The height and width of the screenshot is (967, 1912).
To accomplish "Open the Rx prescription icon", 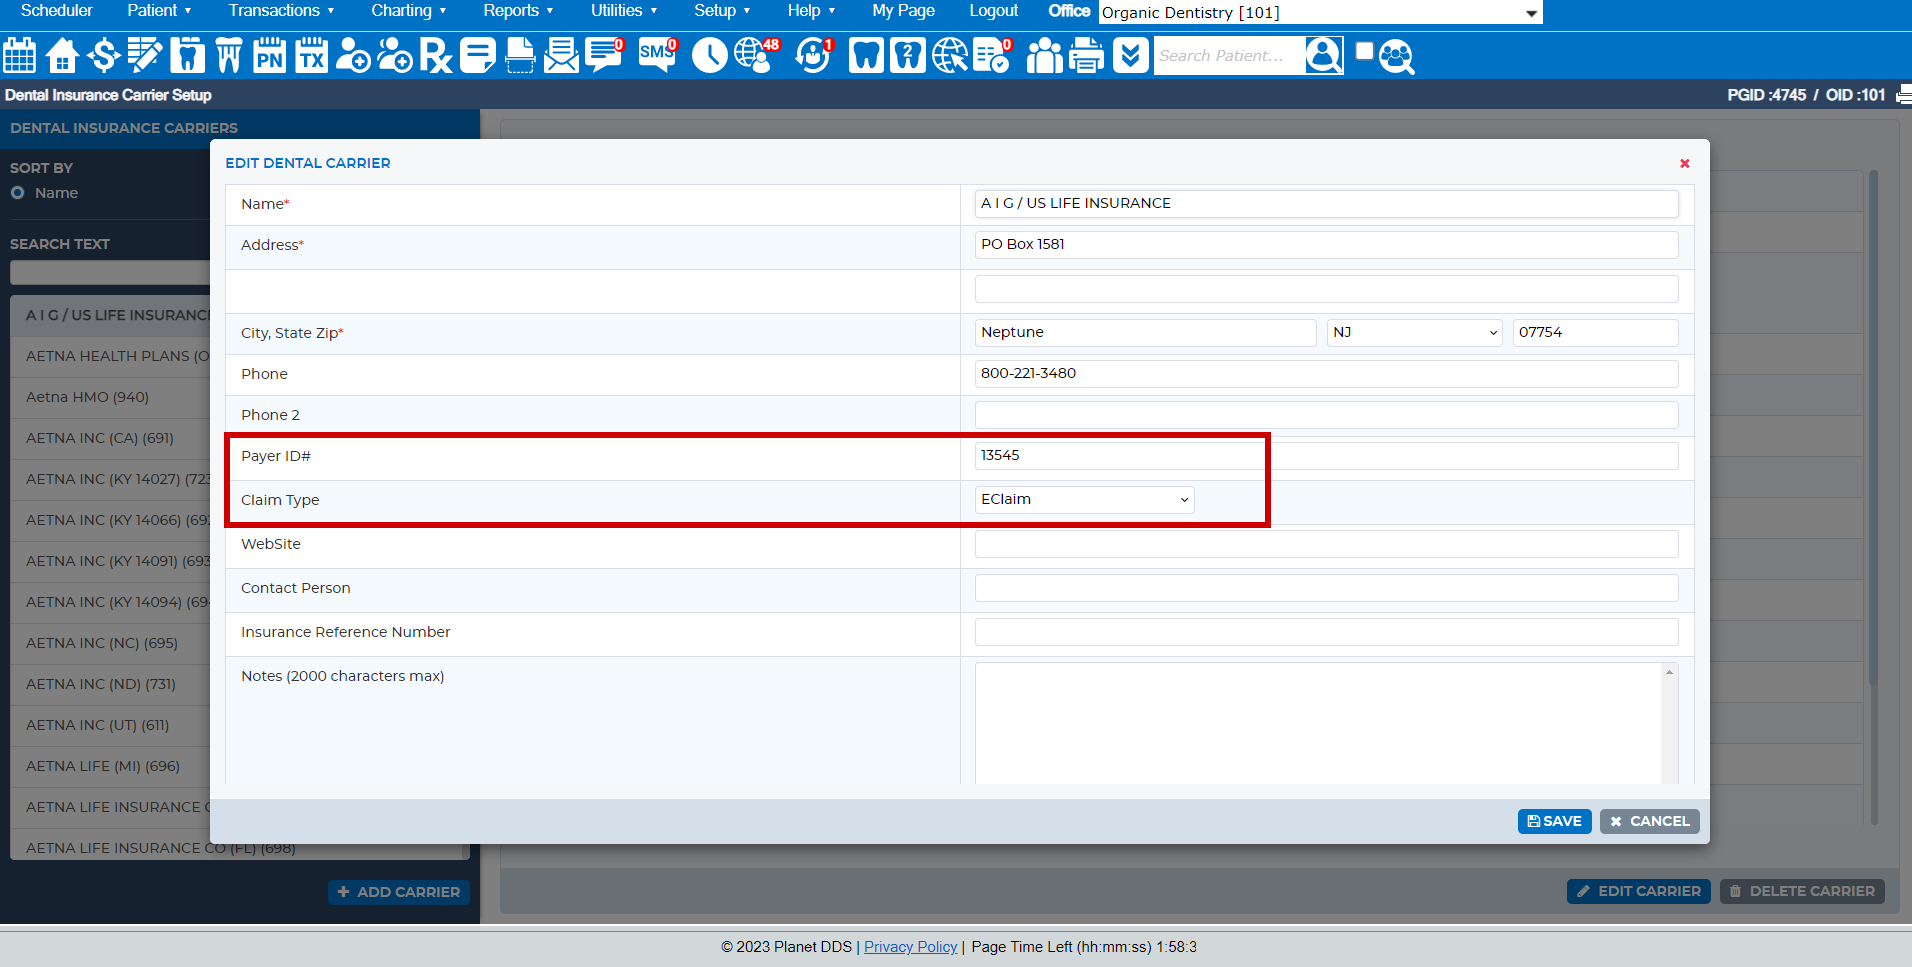I will click(x=436, y=56).
